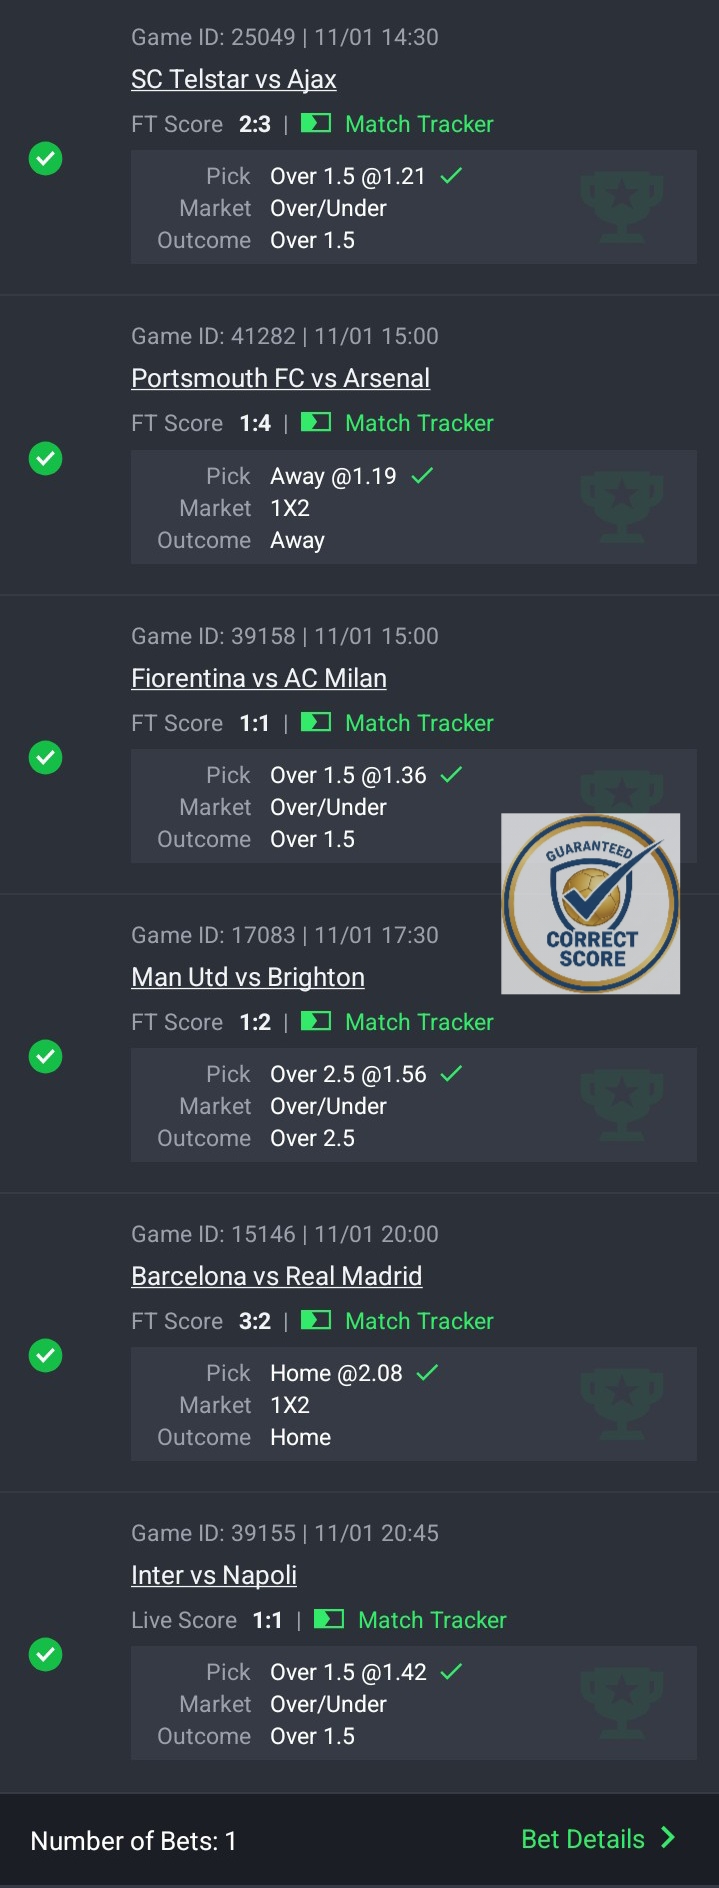The image size is (719, 1888).
Task: Click green check circle beside Fiorentina vs AC Milan
Action: tap(45, 757)
